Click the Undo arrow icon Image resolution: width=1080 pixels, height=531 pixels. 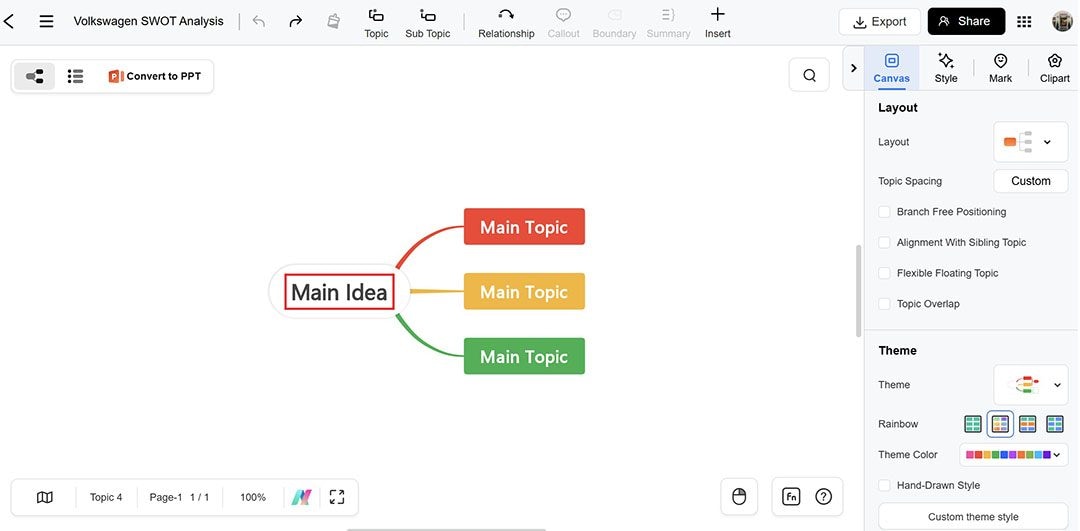[259, 21]
